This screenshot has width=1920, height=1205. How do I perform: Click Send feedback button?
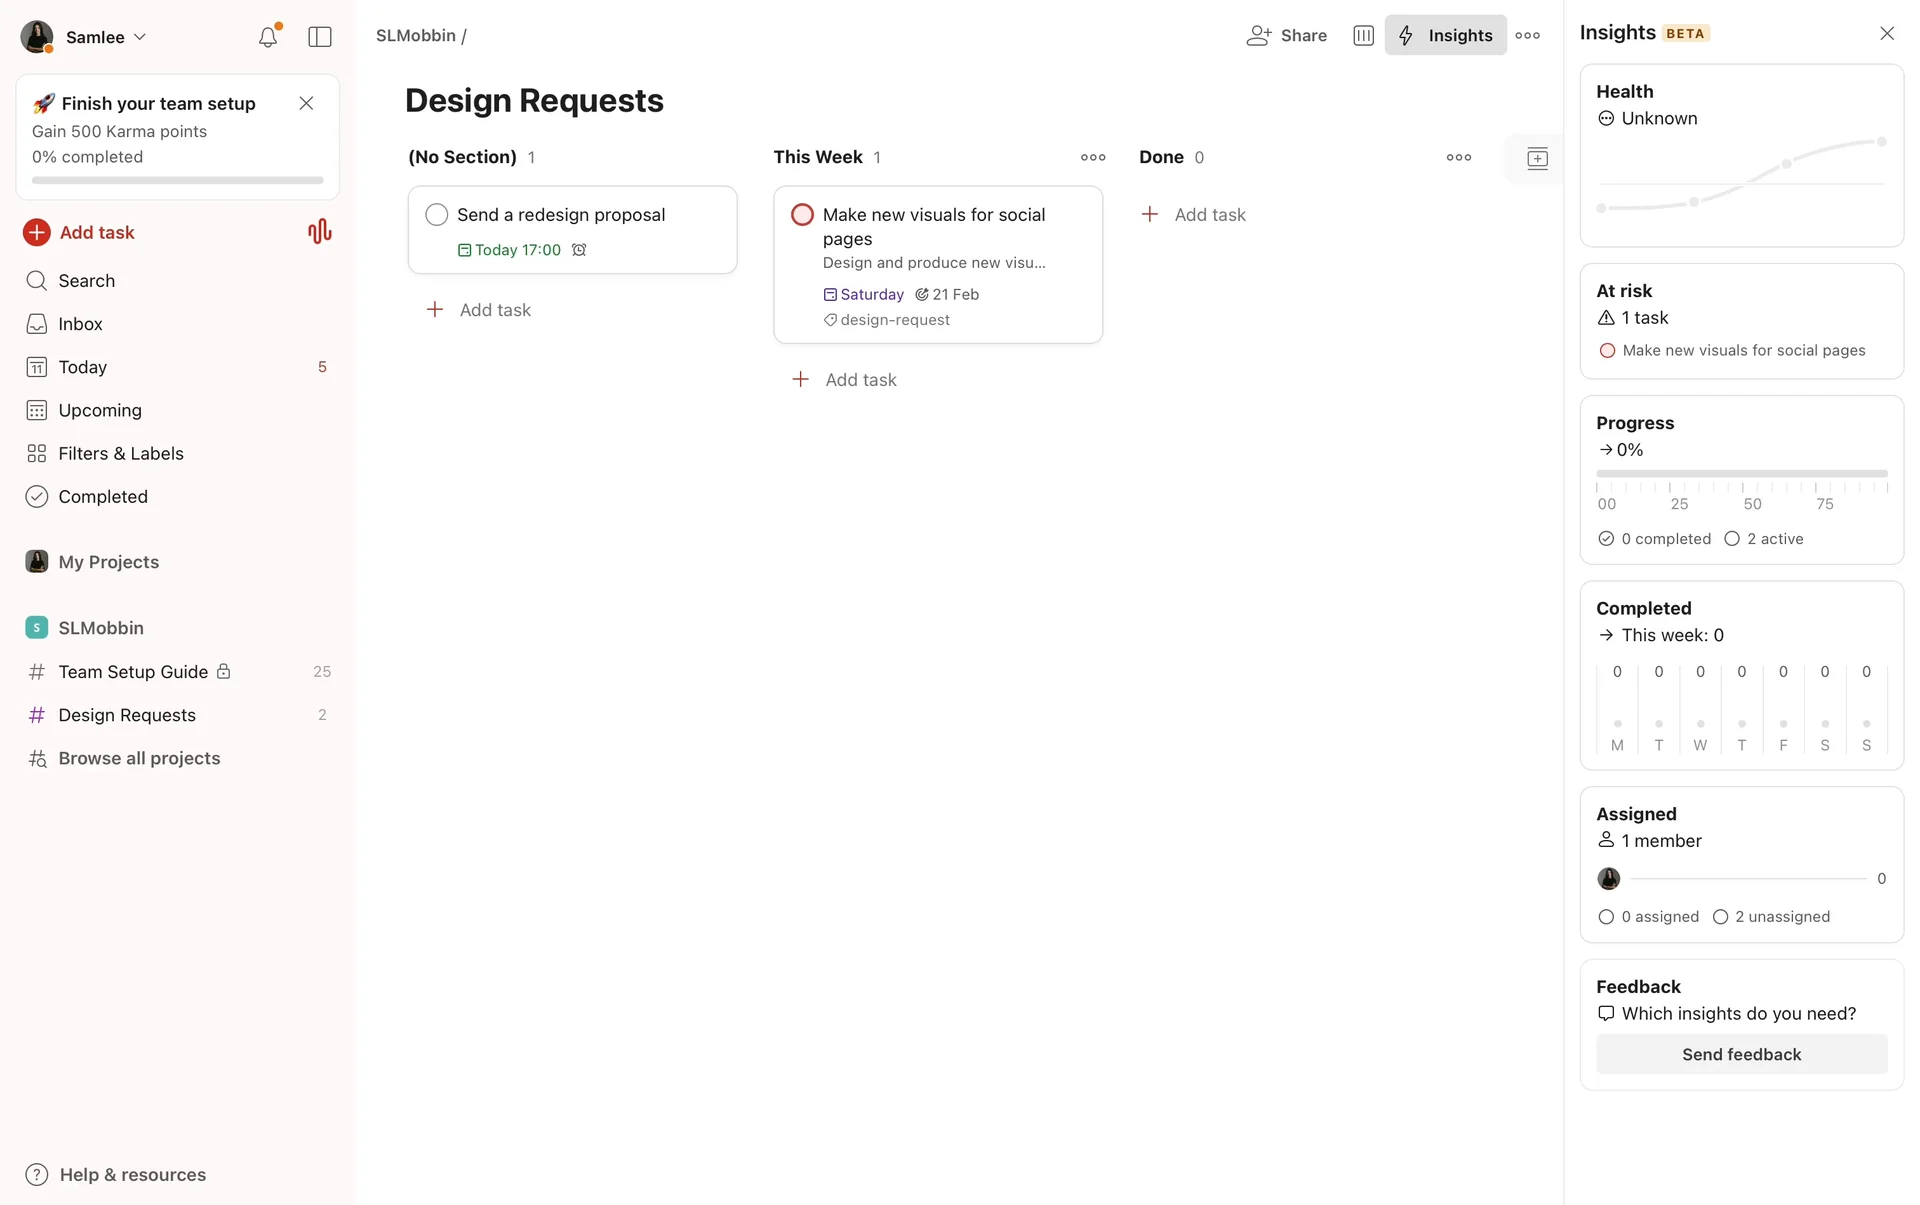[x=1741, y=1054]
